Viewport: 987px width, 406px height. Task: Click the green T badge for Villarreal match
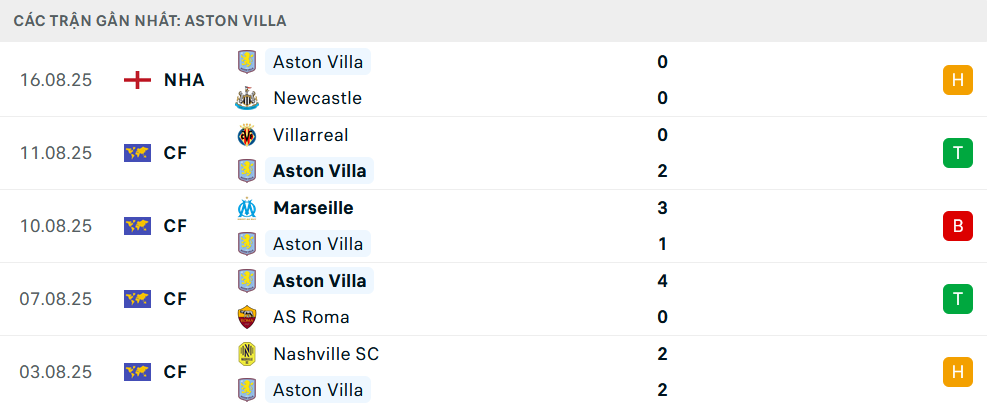pyautogui.click(x=957, y=153)
